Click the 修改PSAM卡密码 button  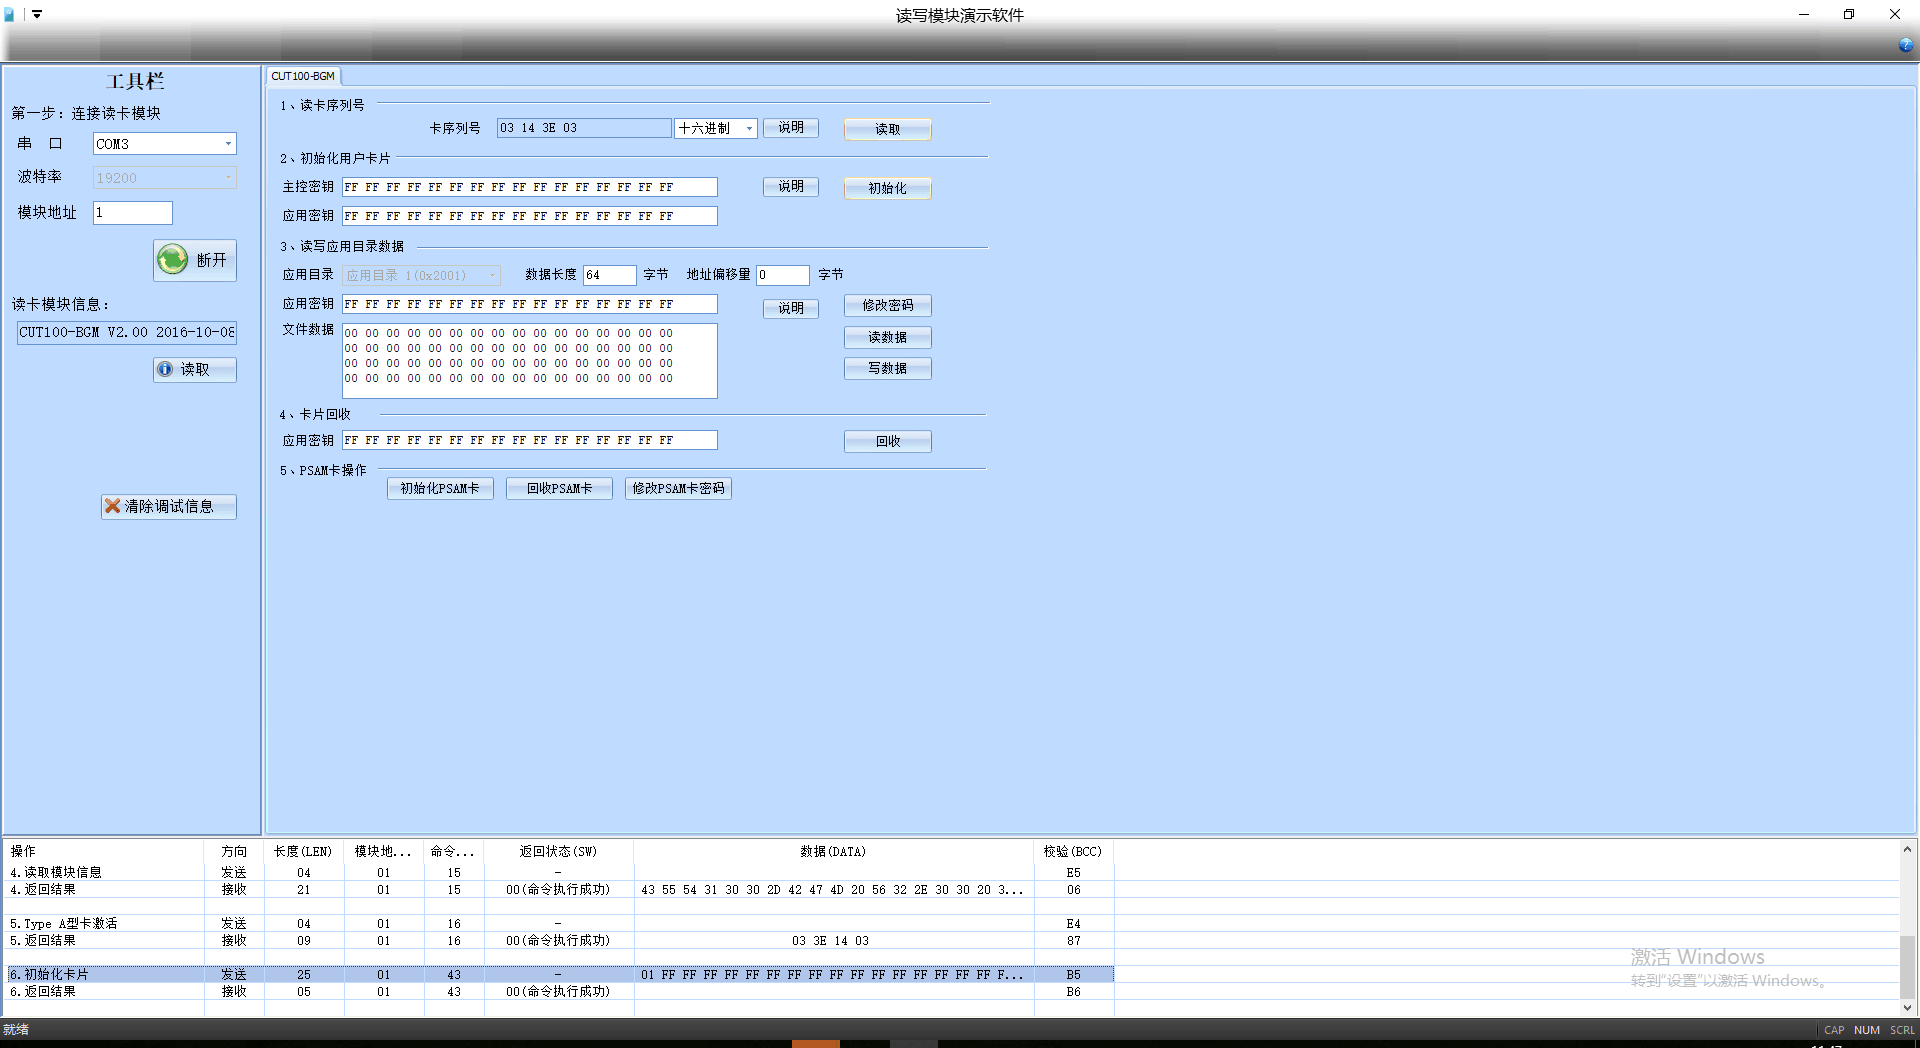[x=678, y=489]
